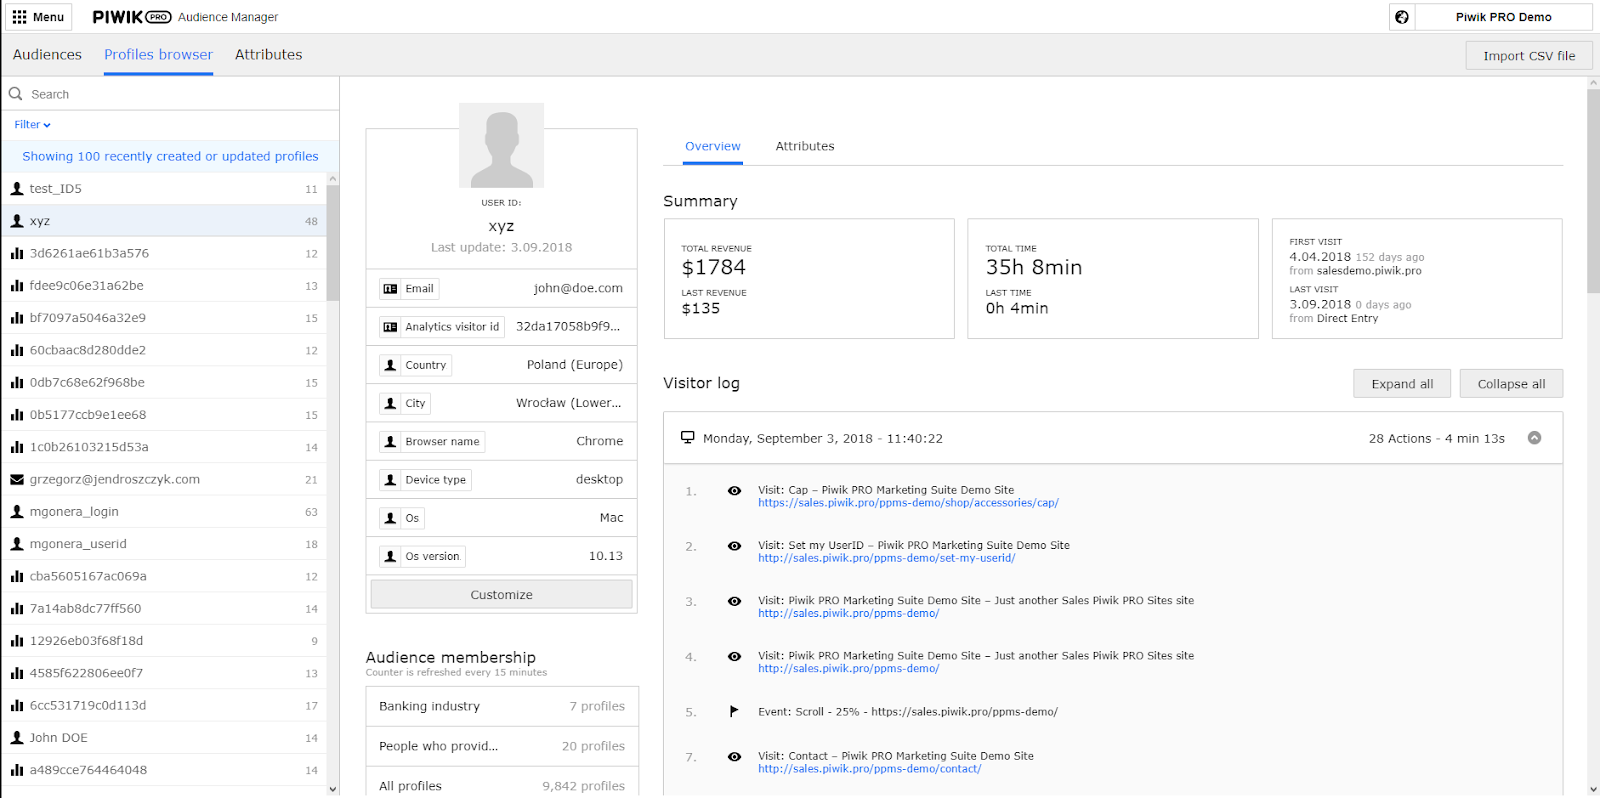Select the xyz profile row
The height and width of the screenshot is (798, 1600).
click(x=164, y=221)
